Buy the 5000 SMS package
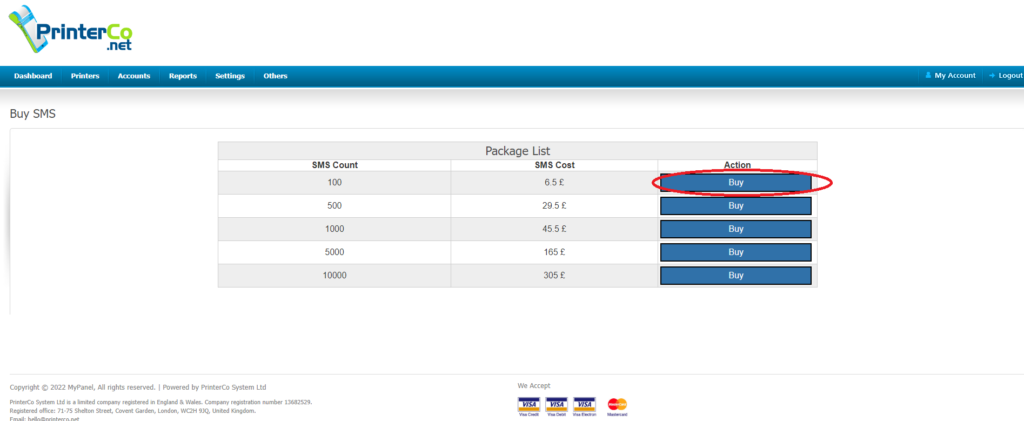 pyautogui.click(x=736, y=252)
